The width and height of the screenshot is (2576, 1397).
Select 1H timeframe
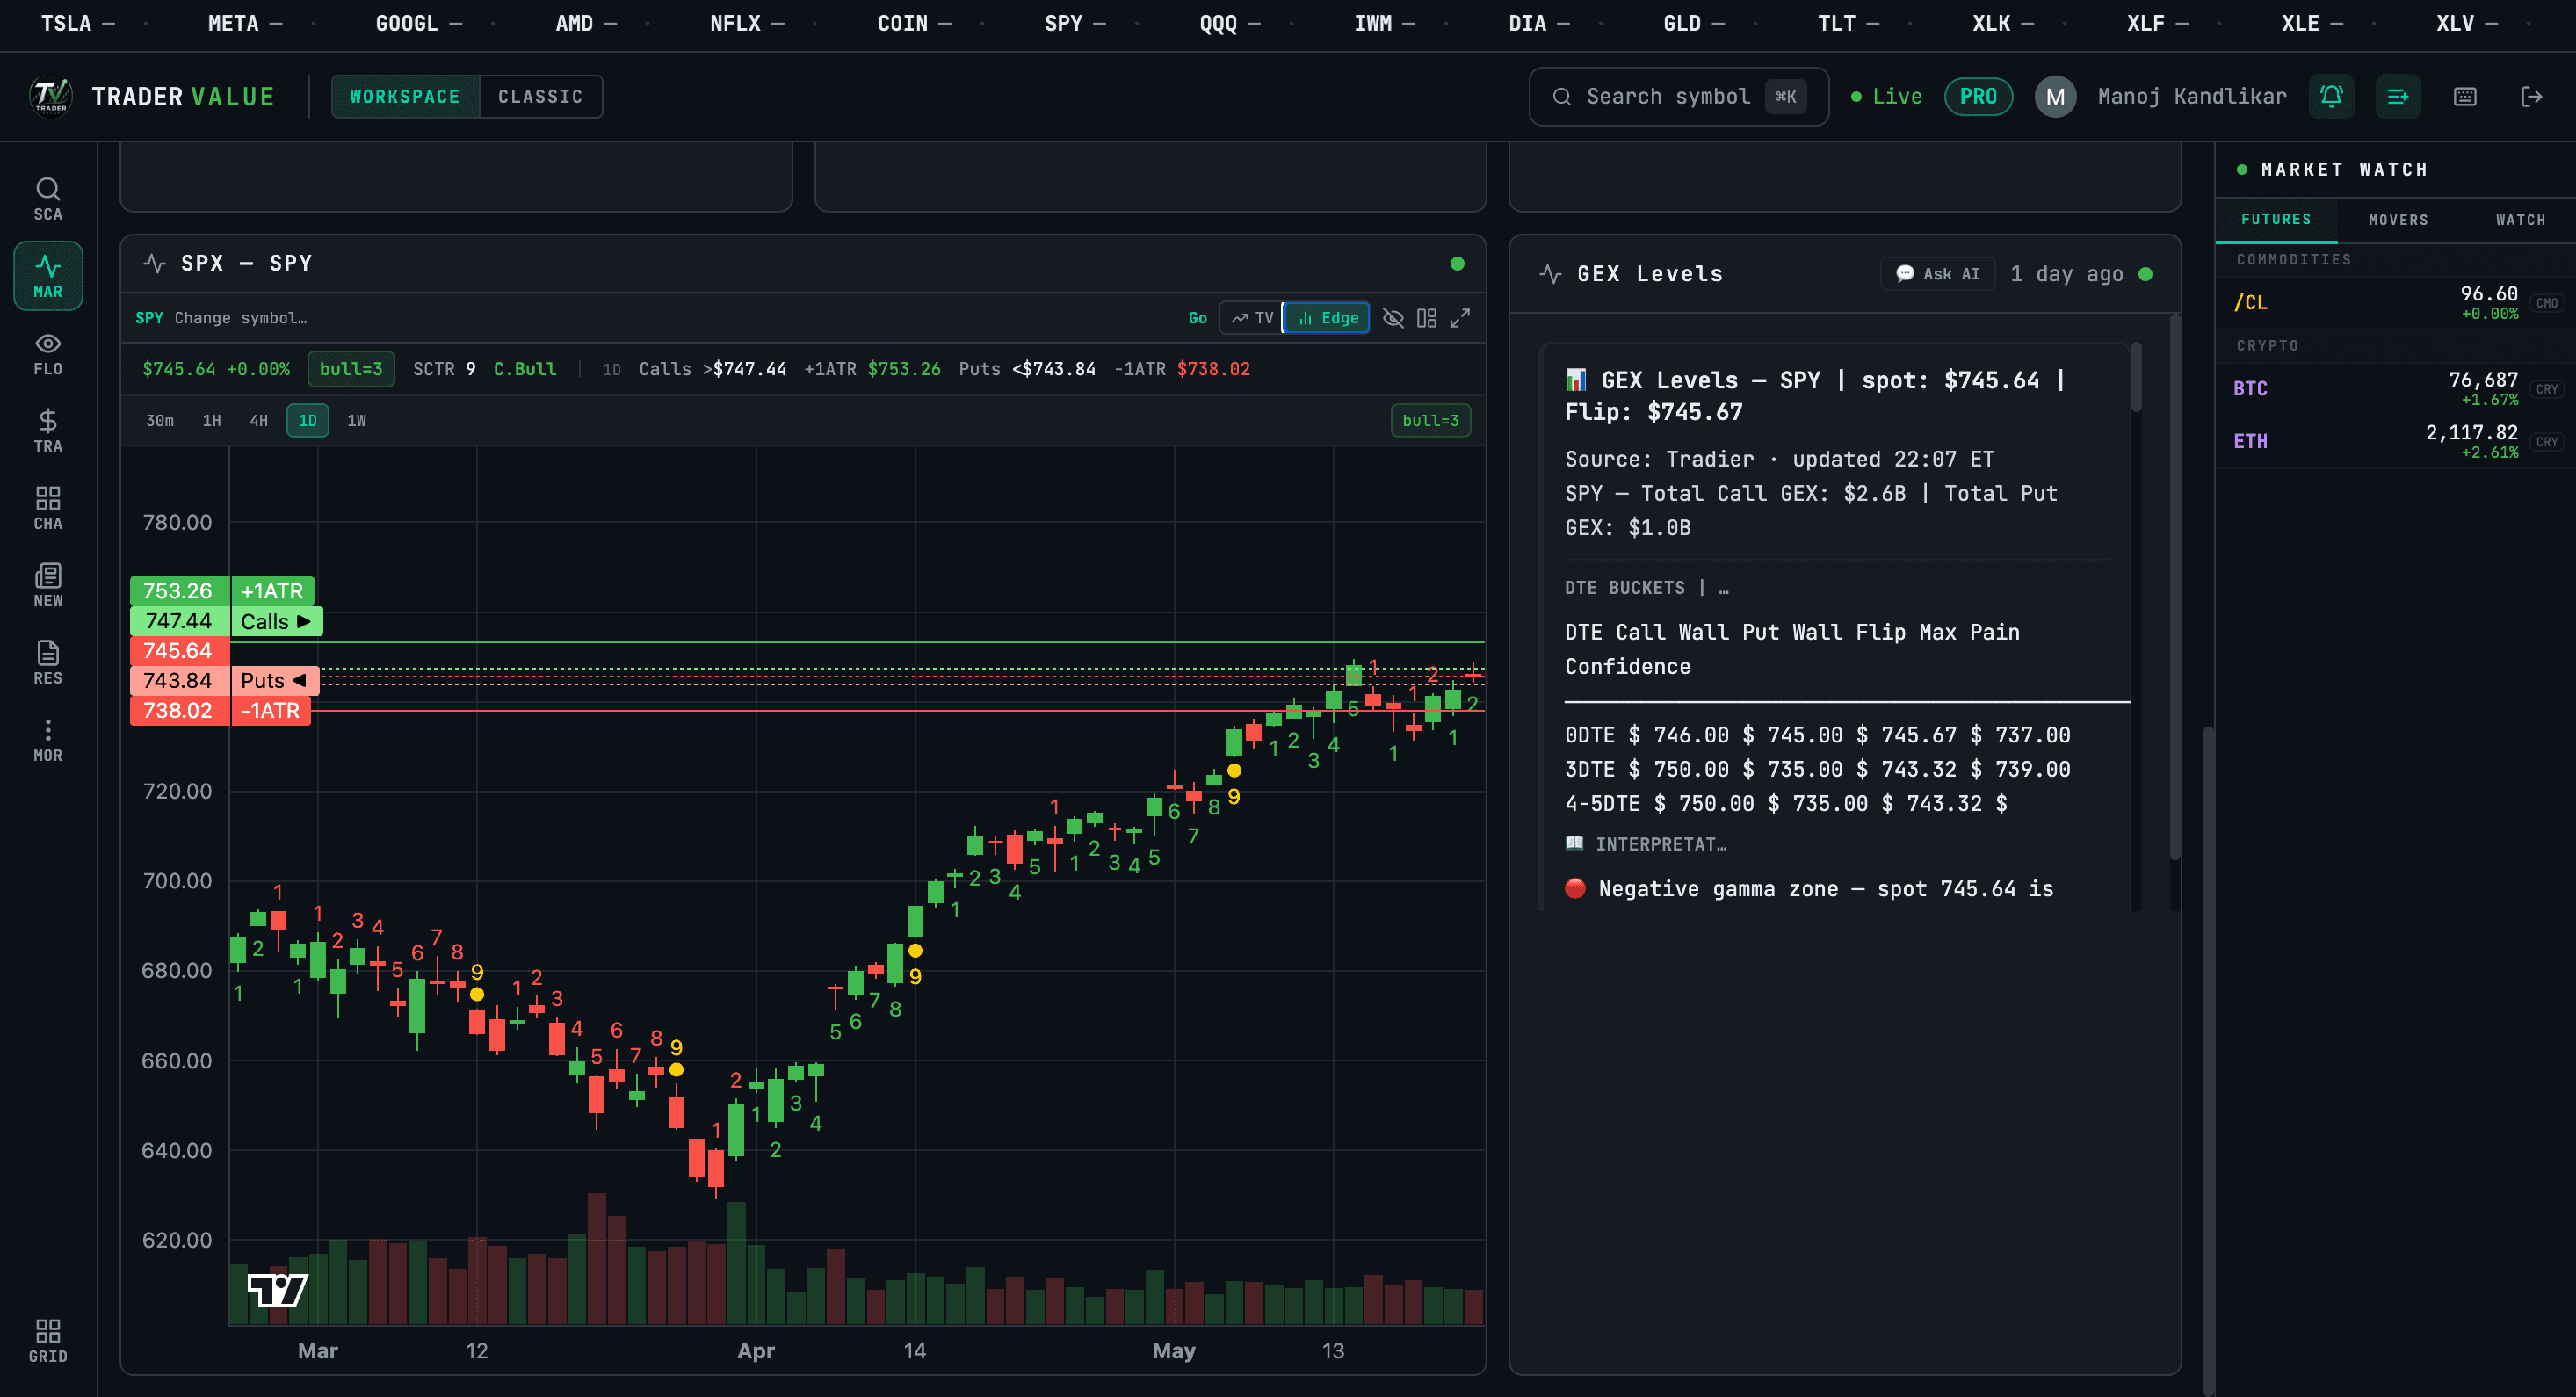[212, 421]
